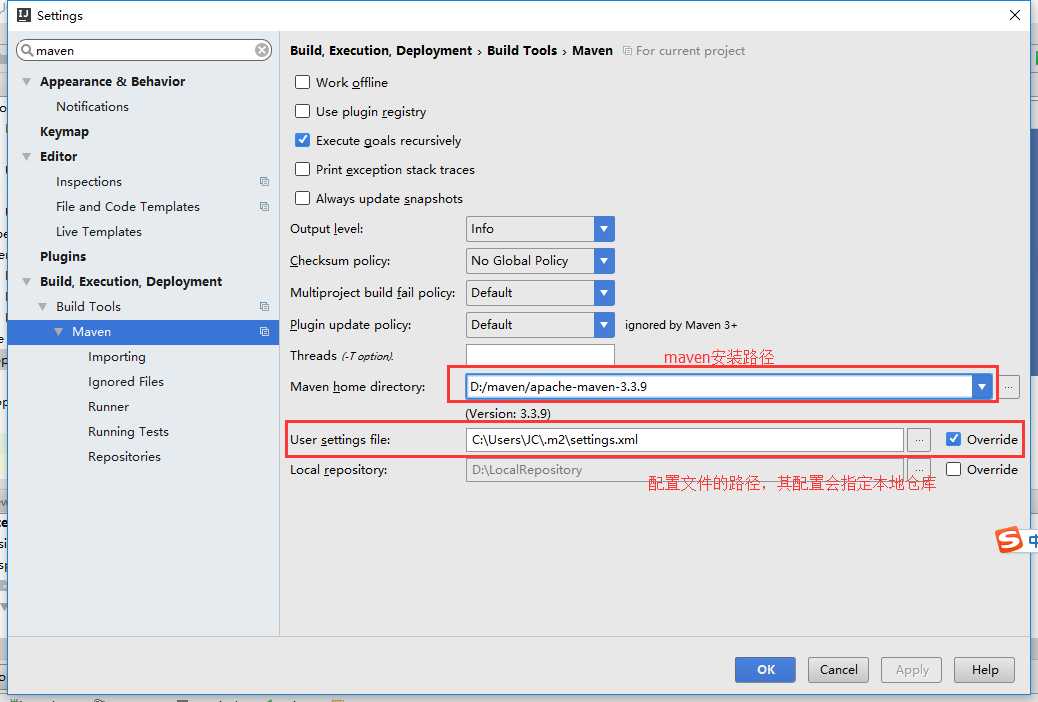Browse for Local repository folder
Screen dimensions: 1038x702
tap(919, 469)
